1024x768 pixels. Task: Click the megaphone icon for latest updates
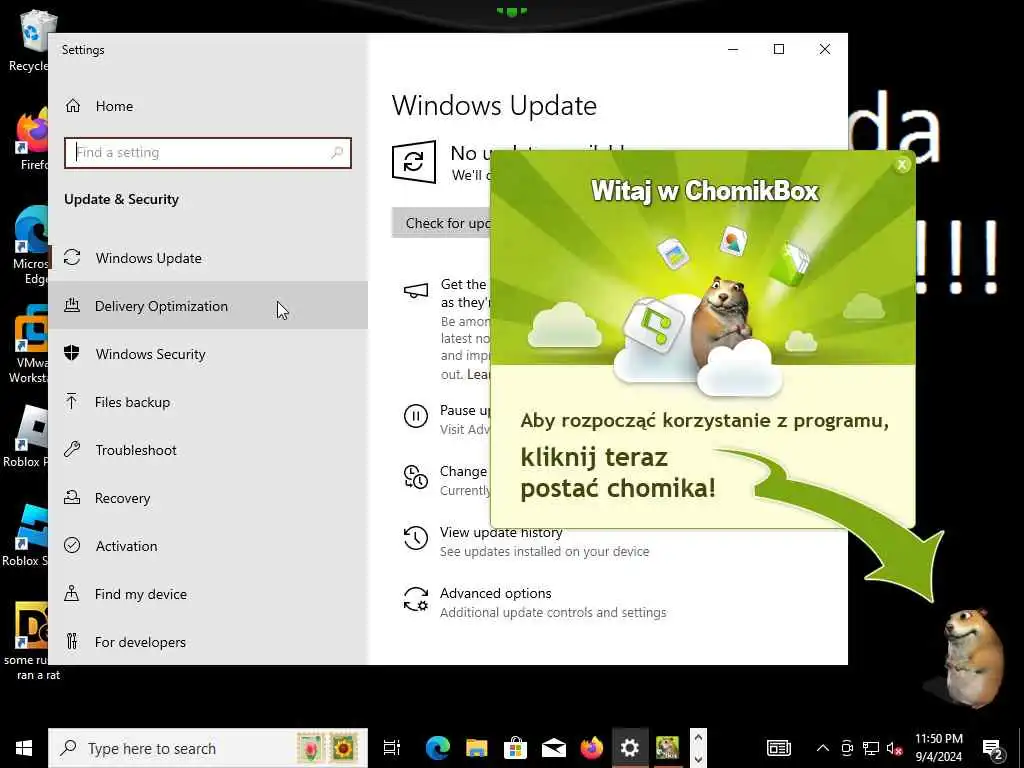(x=416, y=290)
